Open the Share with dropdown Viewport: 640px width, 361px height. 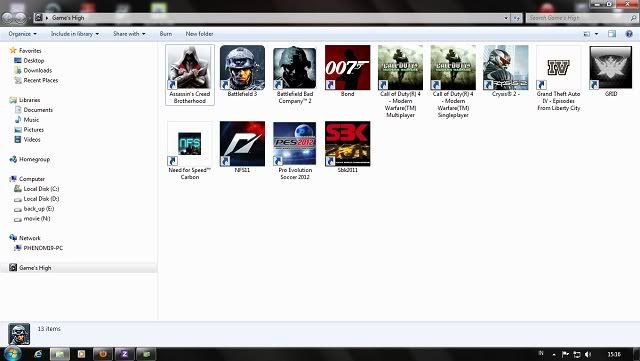129,34
